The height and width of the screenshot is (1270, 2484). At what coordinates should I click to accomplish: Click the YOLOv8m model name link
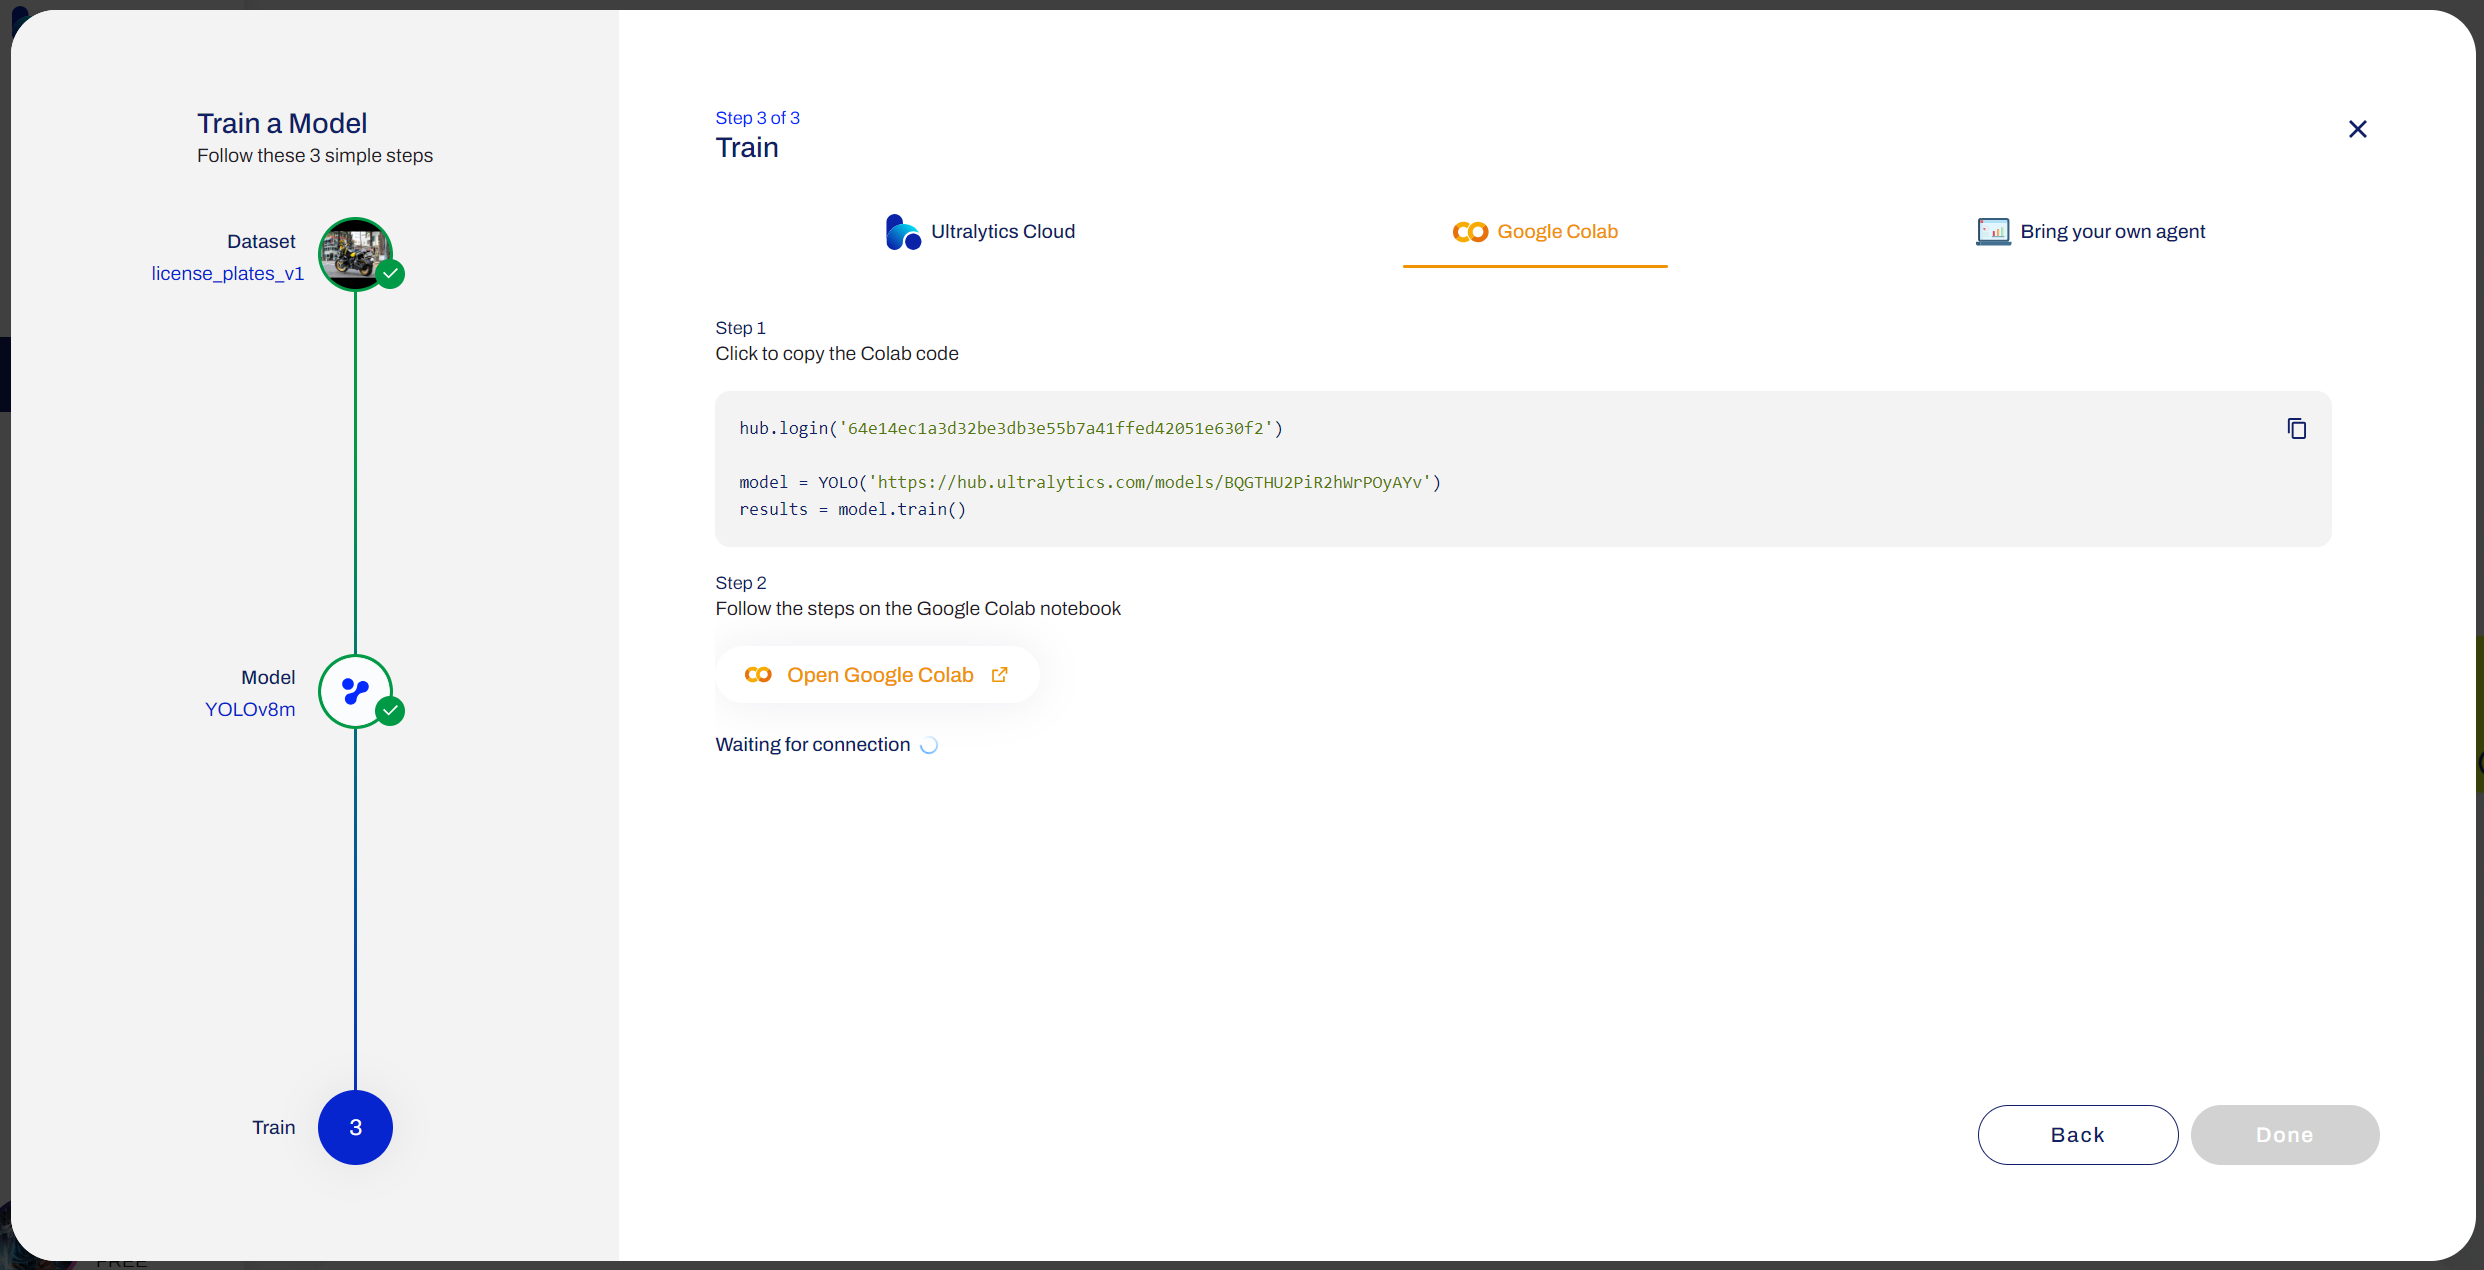pos(250,709)
